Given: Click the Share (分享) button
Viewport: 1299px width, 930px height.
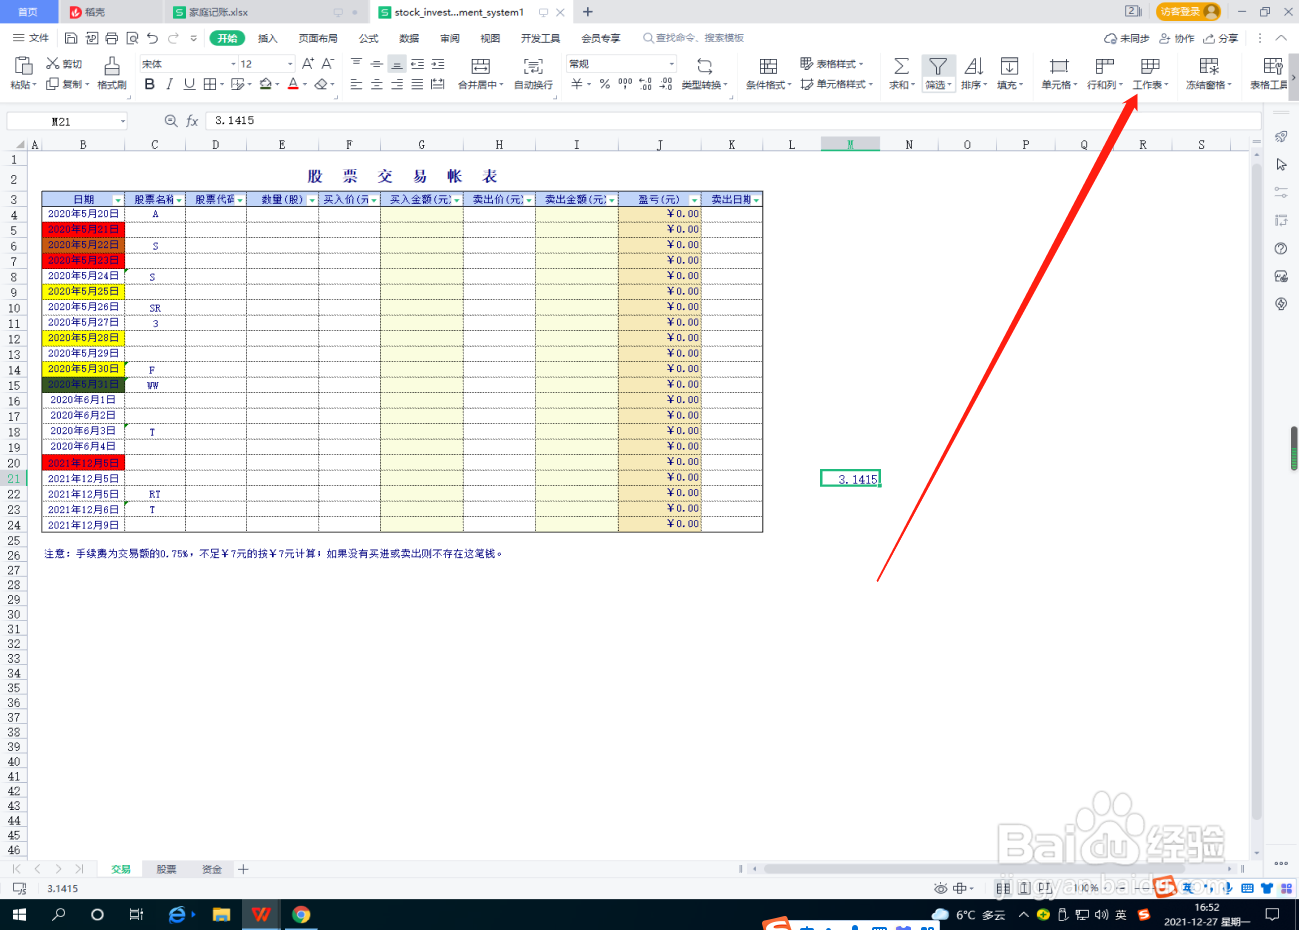Looking at the screenshot, I should (x=1221, y=38).
